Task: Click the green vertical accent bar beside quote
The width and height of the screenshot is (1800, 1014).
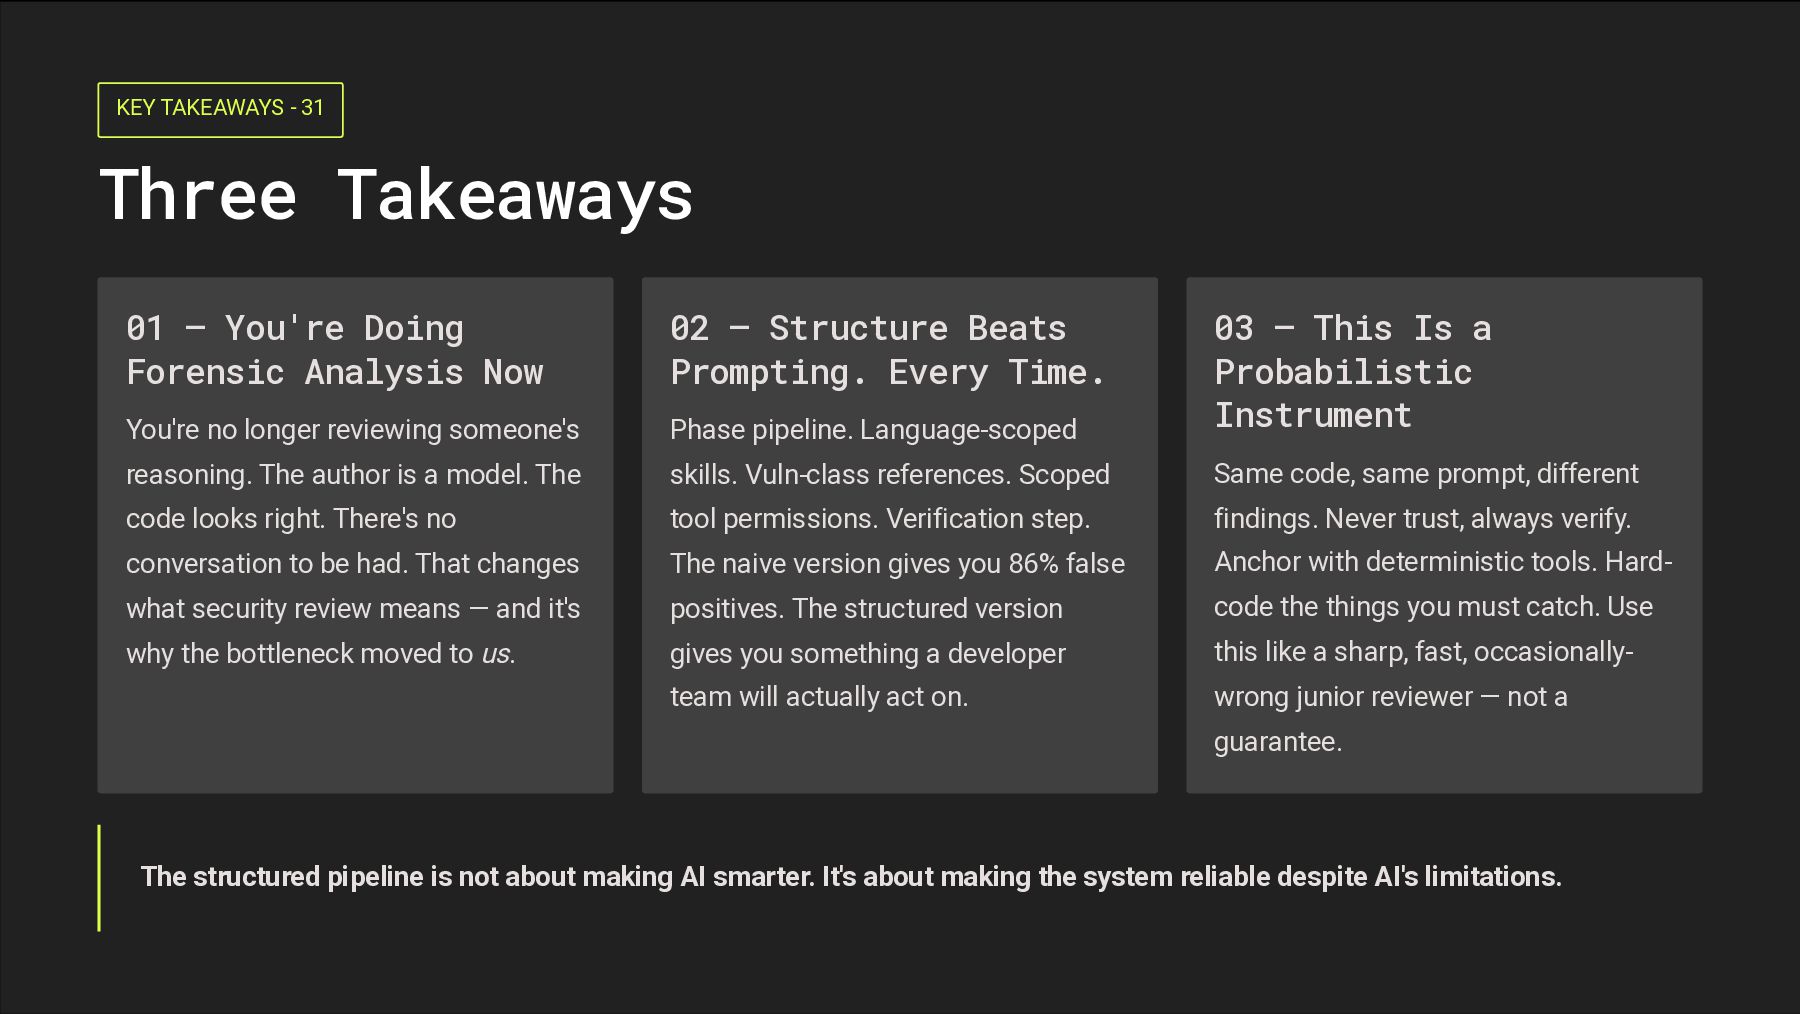Action: pos(99,878)
